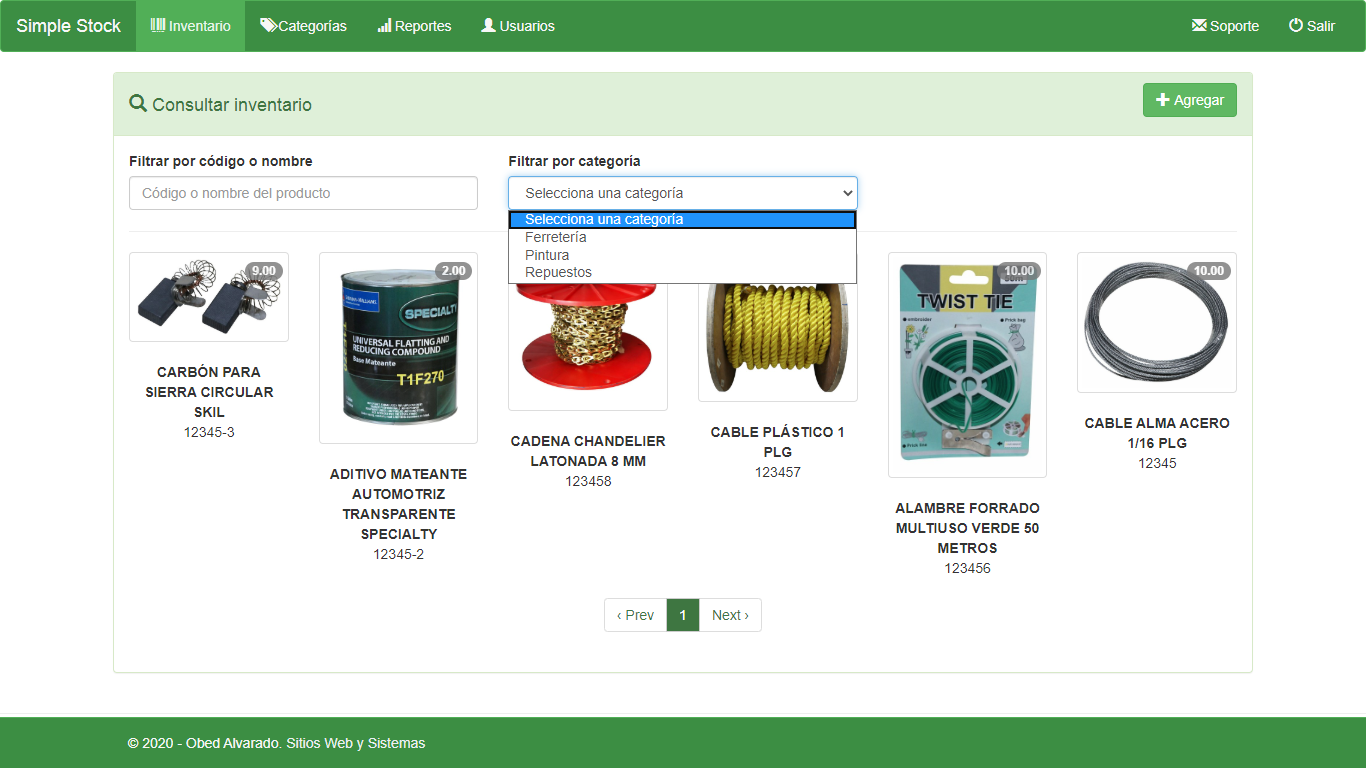
Task: Click the Obed Alvarado footer credit text
Action: point(276,743)
